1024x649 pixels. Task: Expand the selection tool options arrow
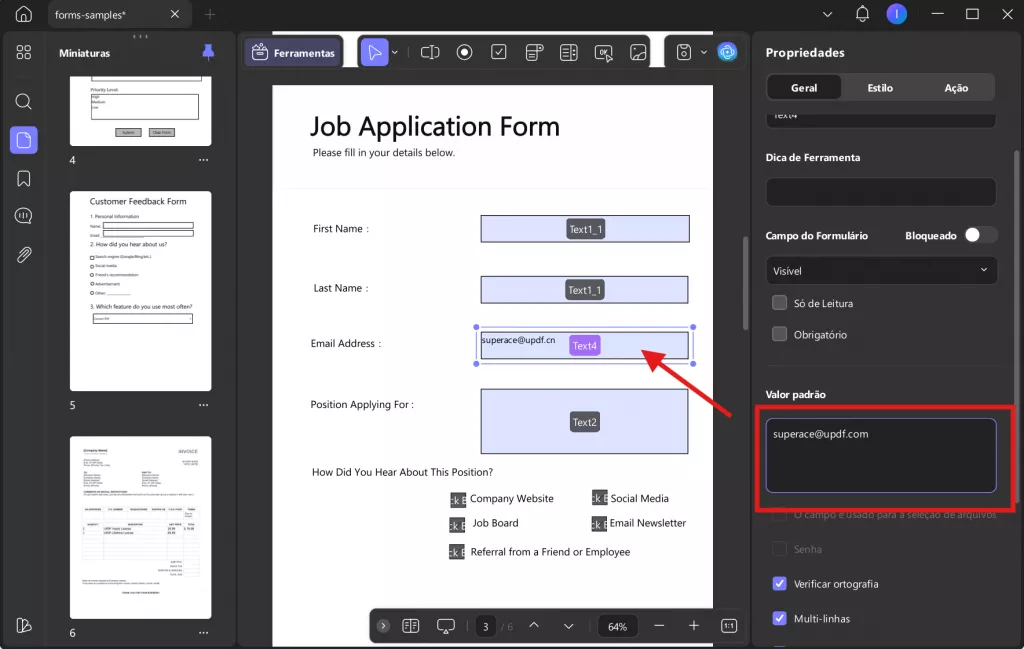pos(394,52)
